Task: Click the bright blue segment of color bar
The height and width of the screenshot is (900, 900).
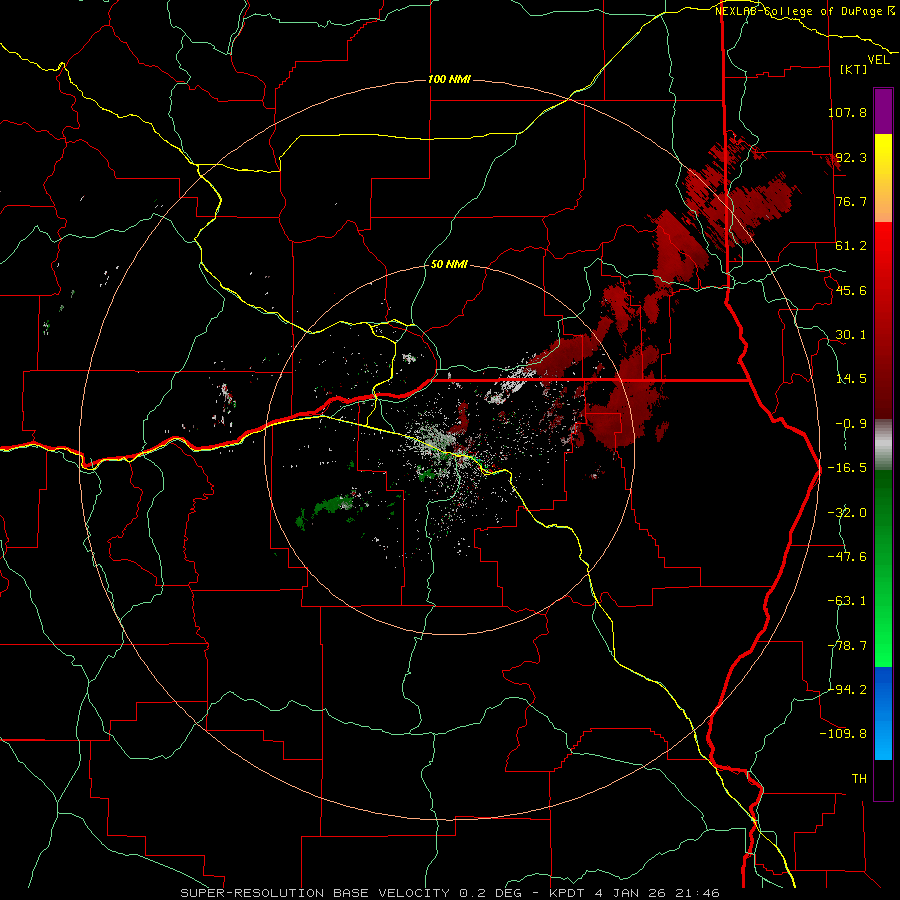Action: pyautogui.click(x=883, y=713)
